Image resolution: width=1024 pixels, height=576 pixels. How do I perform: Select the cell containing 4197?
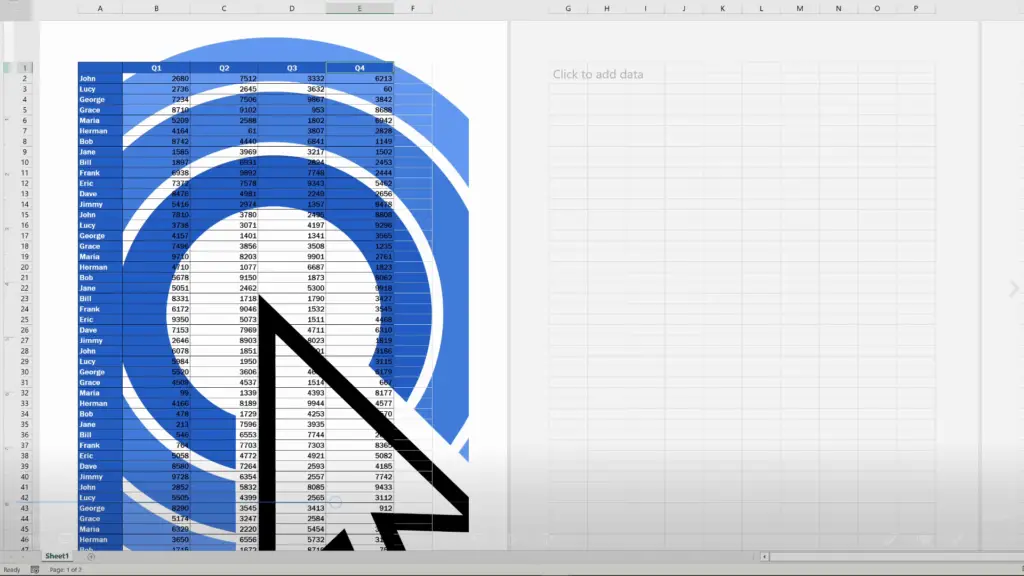click(292, 225)
